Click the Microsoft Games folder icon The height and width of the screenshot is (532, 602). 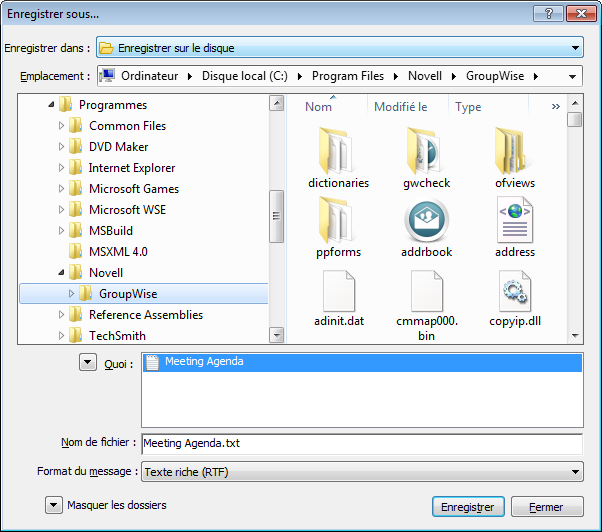[75, 188]
